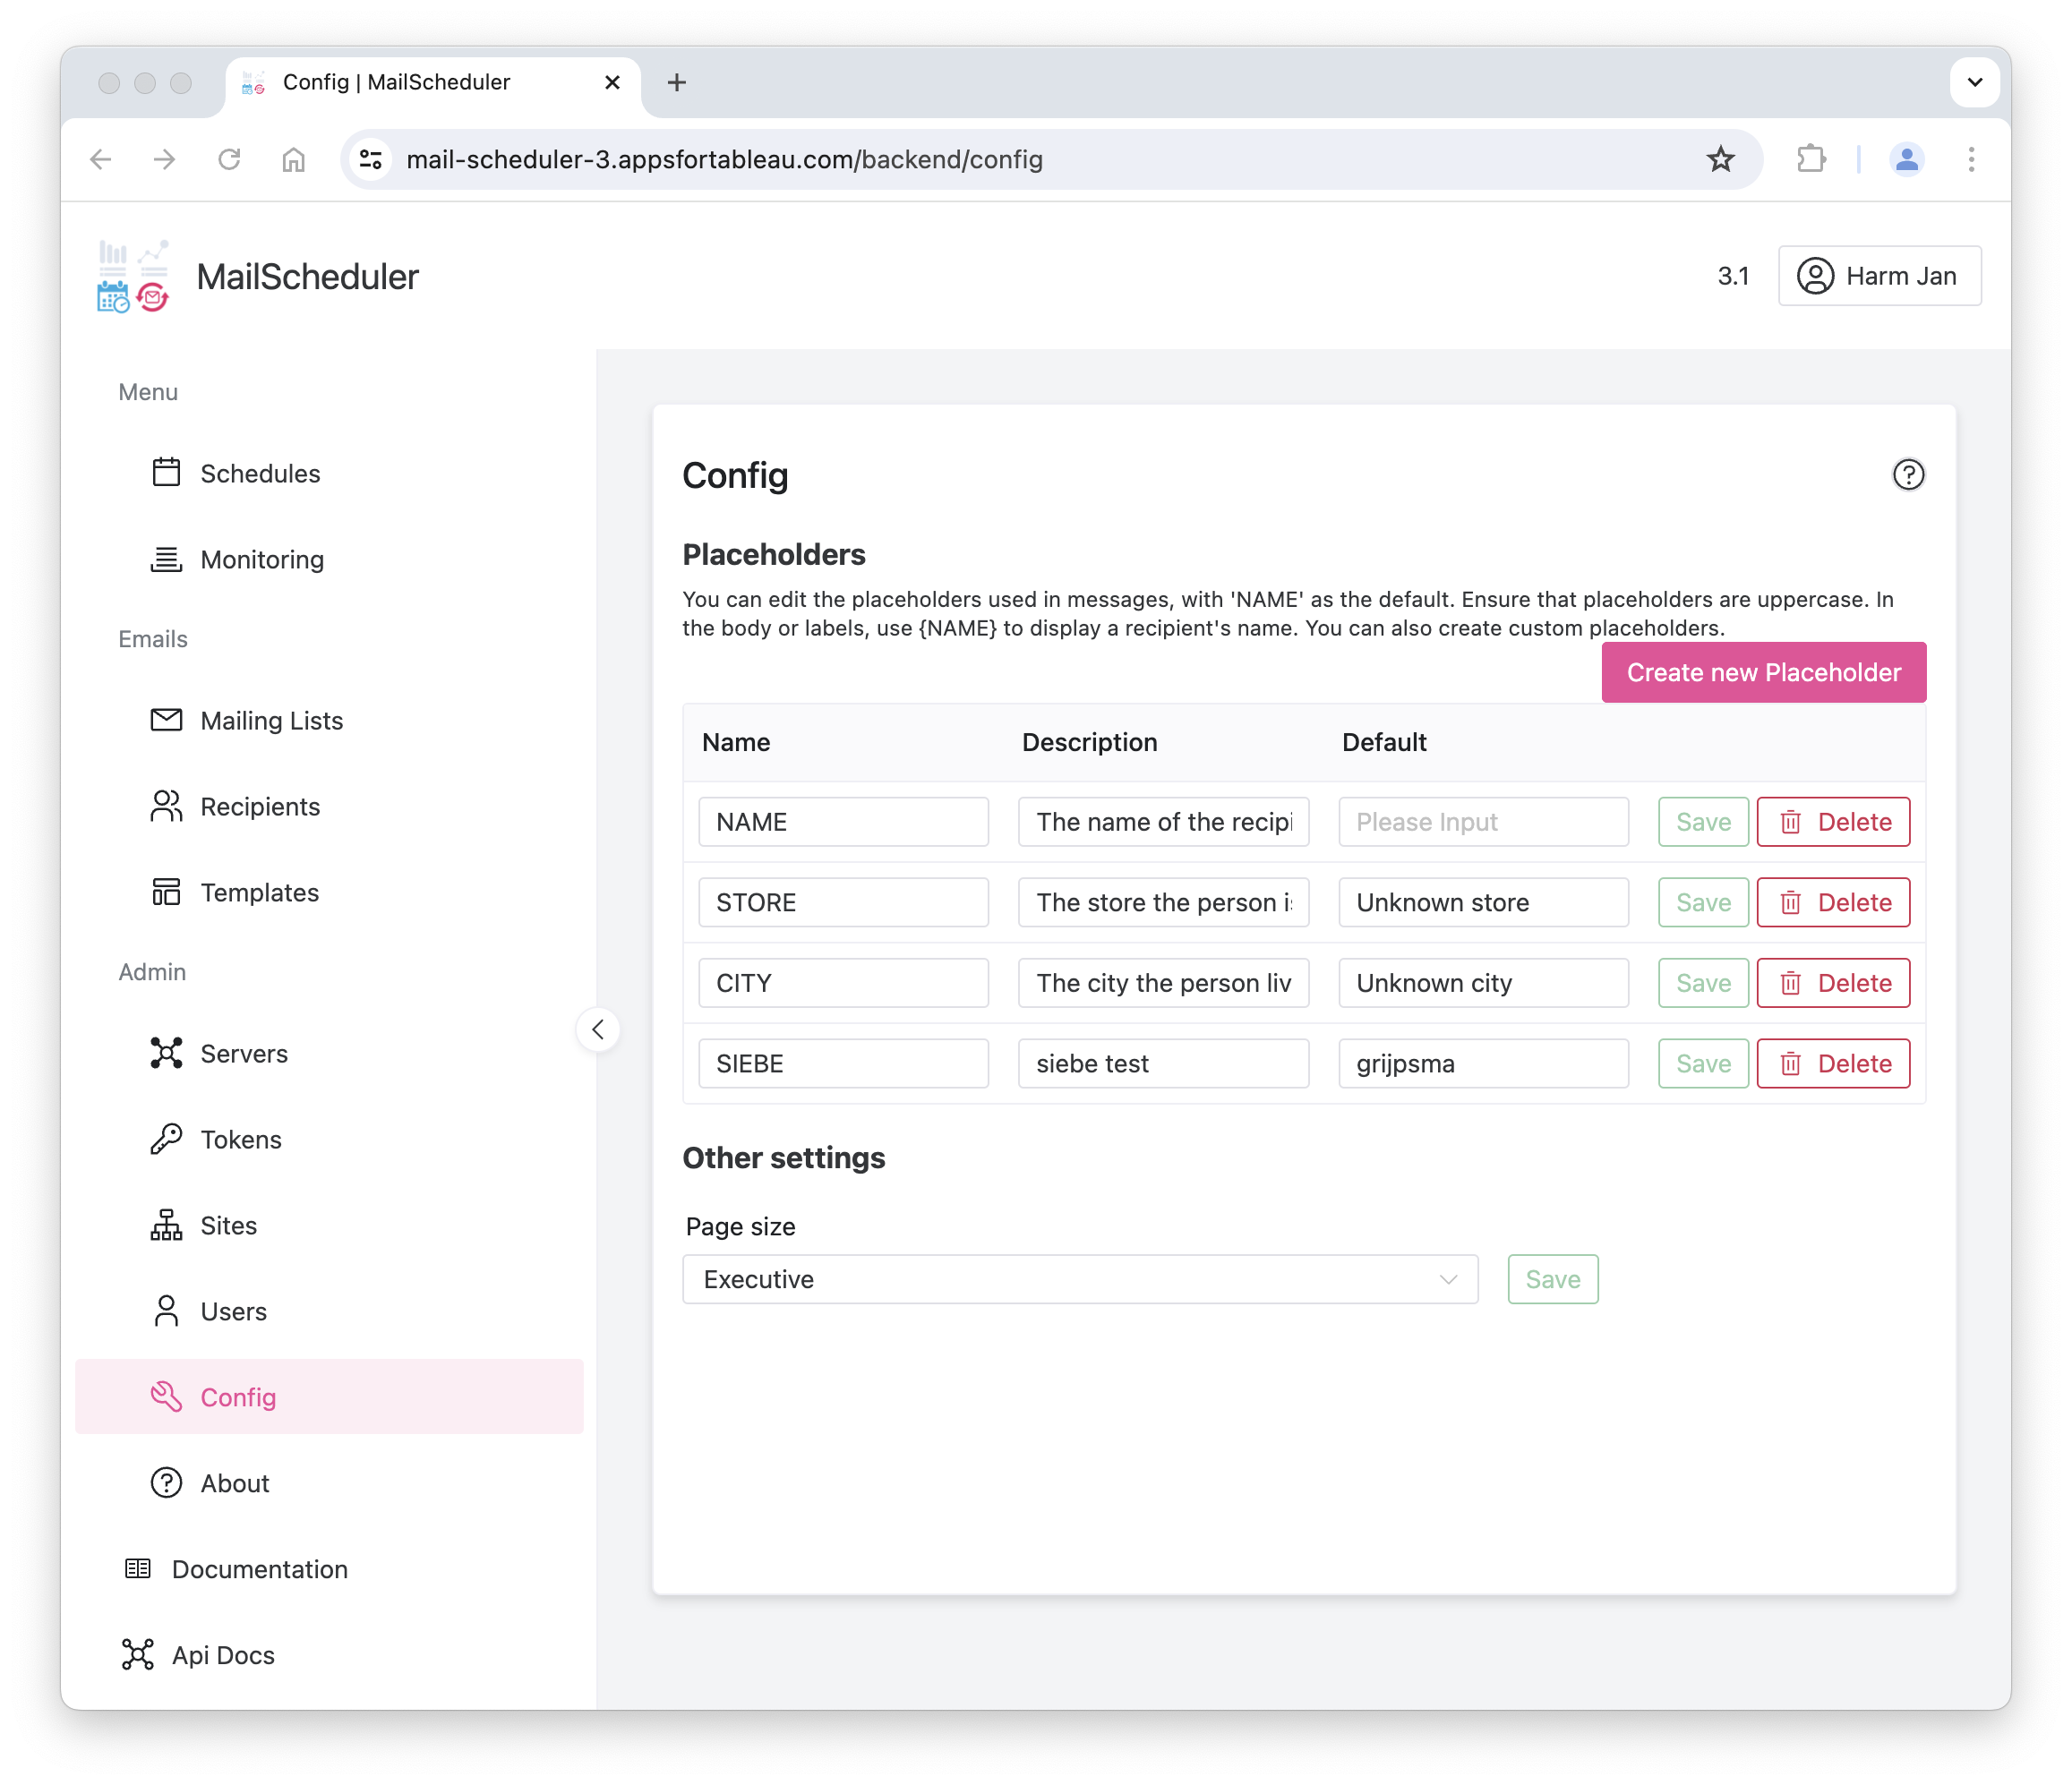Go to Monitoring in the sidebar
Viewport: 2072px width, 1785px height.
262,559
